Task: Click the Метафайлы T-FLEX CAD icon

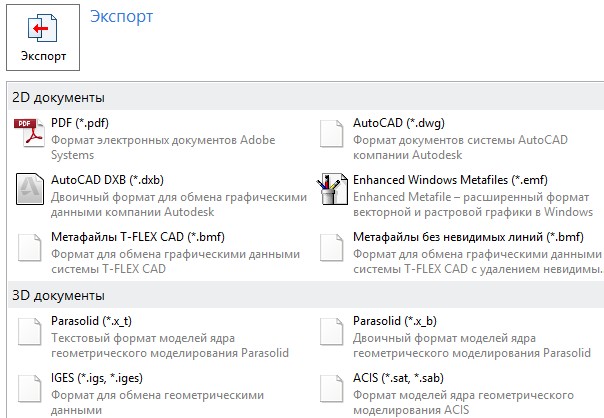Action: tap(30, 247)
